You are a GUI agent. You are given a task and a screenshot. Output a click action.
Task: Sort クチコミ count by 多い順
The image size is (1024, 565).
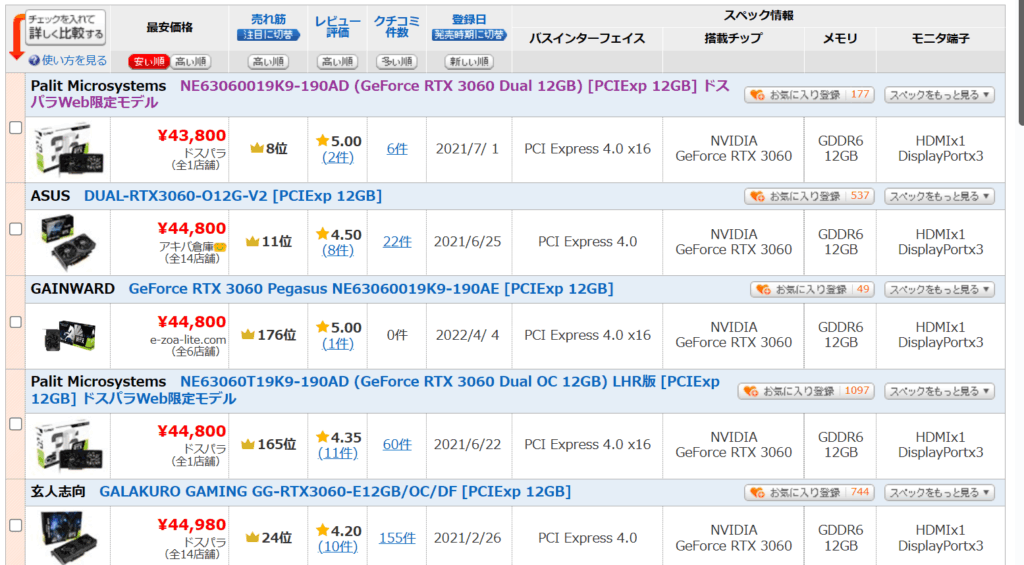tap(396, 61)
